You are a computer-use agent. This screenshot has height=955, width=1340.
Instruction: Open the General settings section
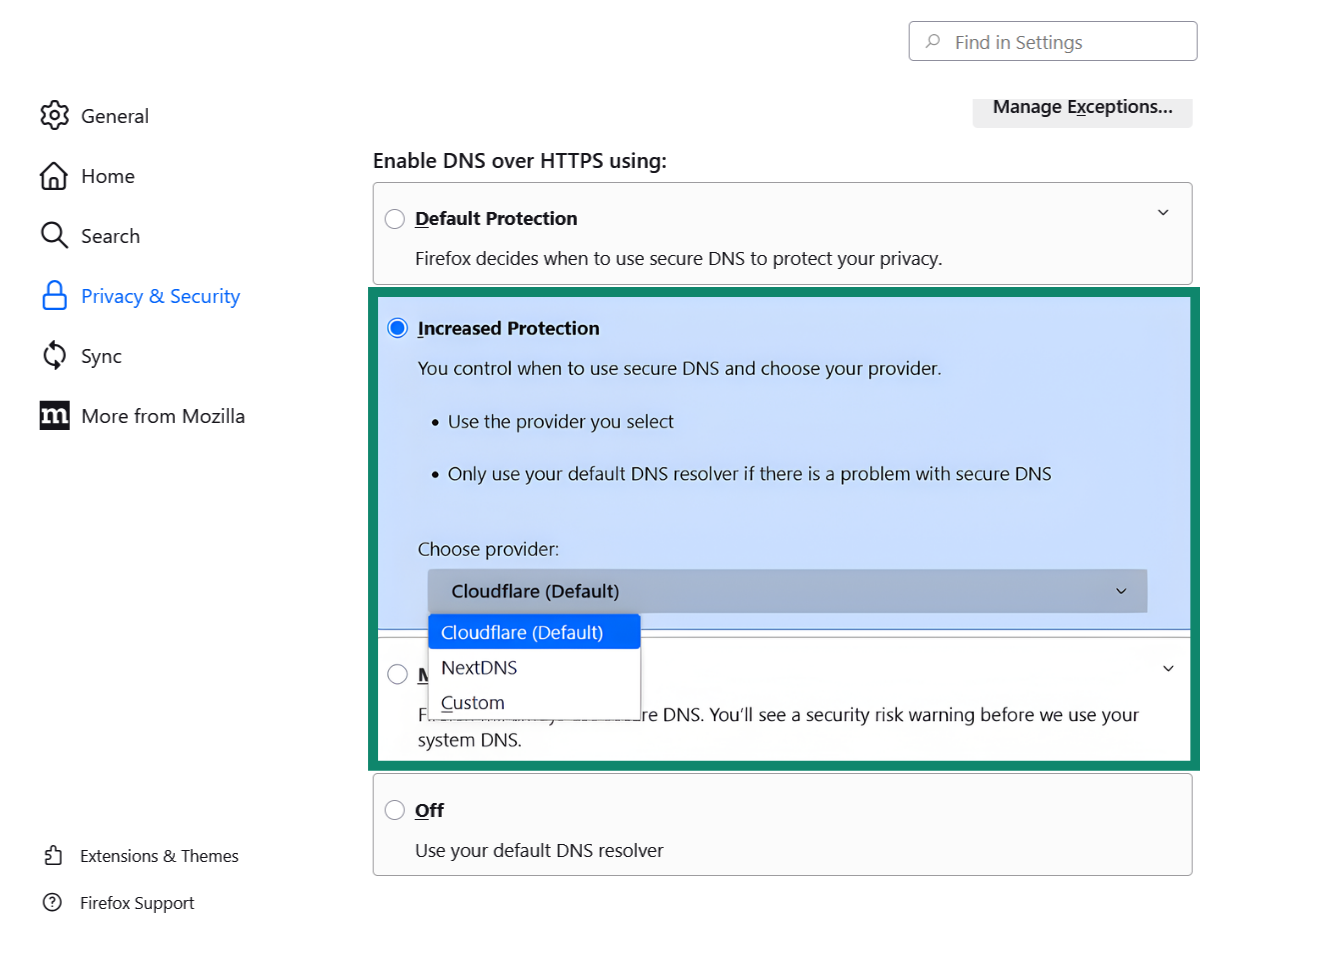pos(55,115)
